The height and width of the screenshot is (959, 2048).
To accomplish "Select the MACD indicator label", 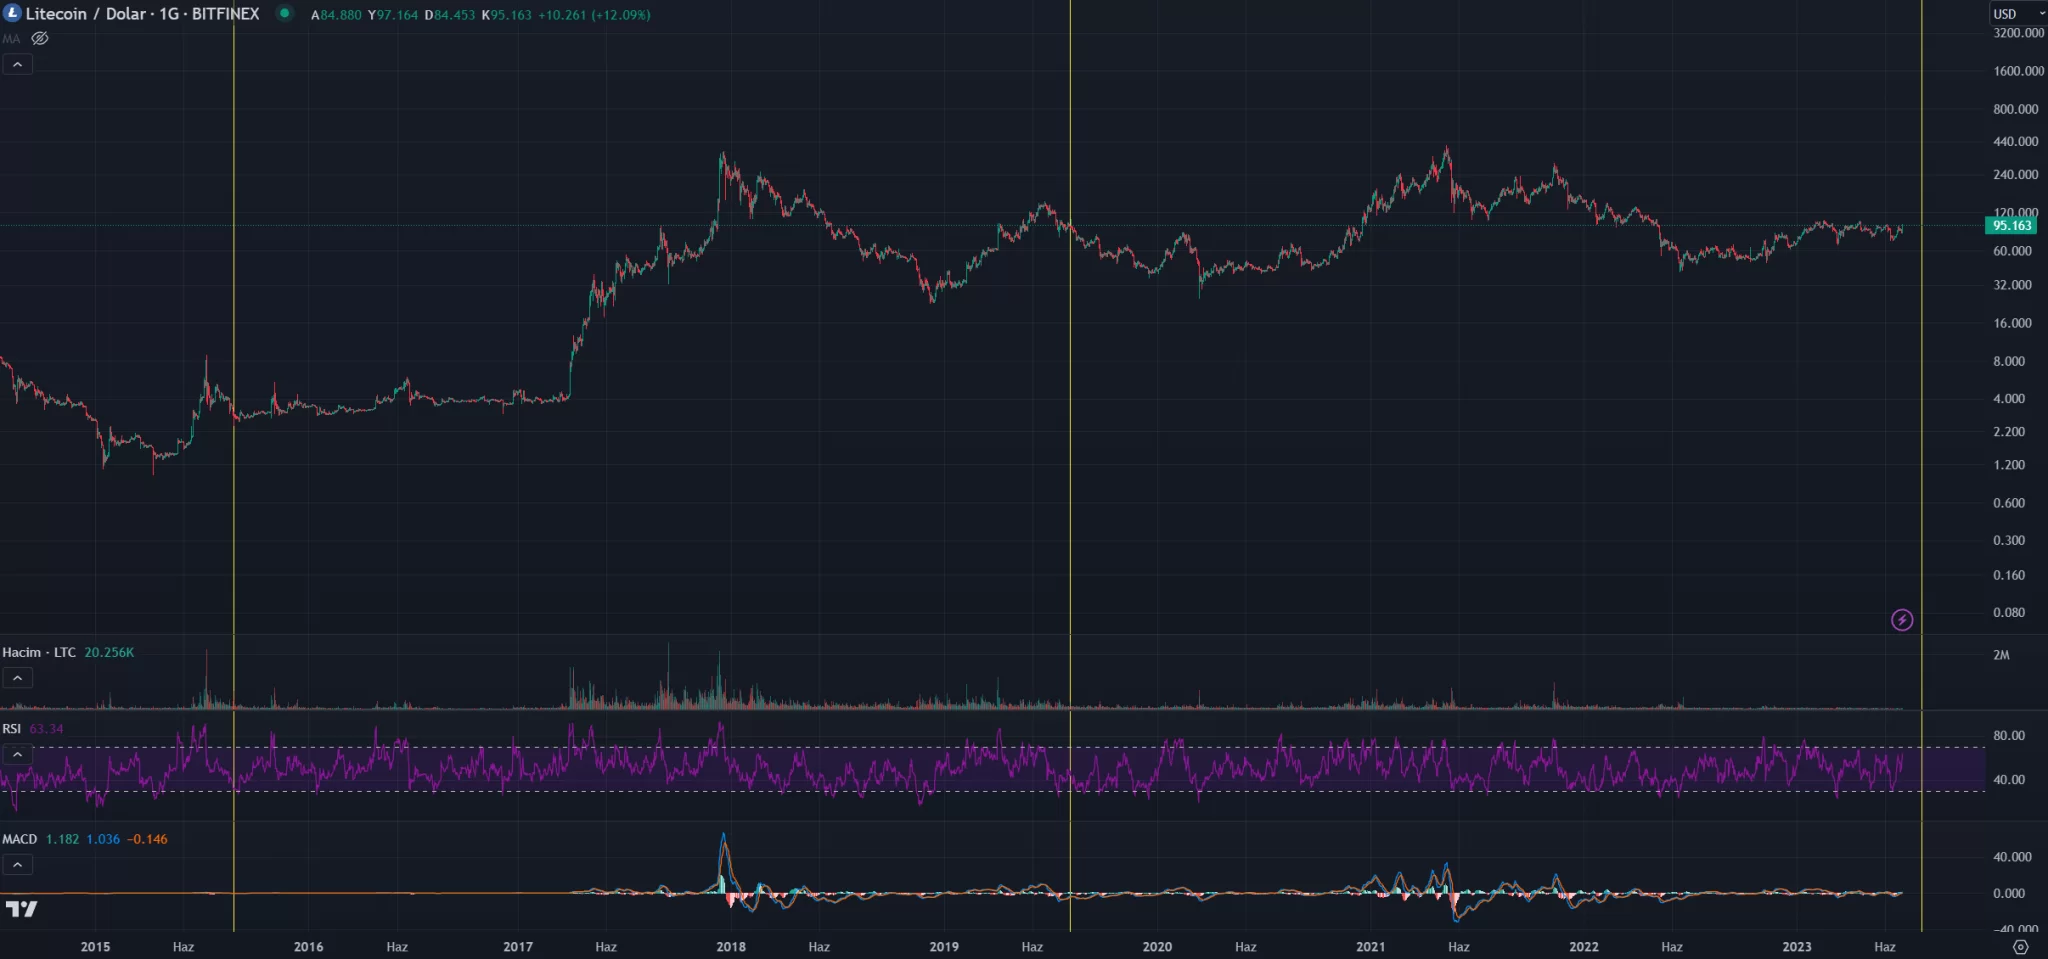I will [x=19, y=839].
